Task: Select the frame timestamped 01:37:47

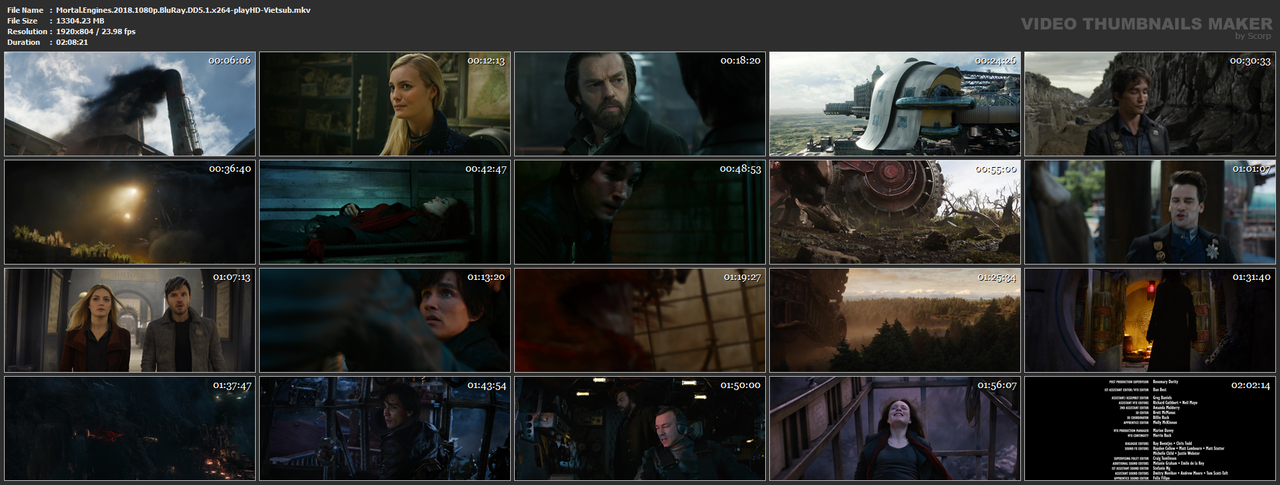Action: (x=130, y=427)
